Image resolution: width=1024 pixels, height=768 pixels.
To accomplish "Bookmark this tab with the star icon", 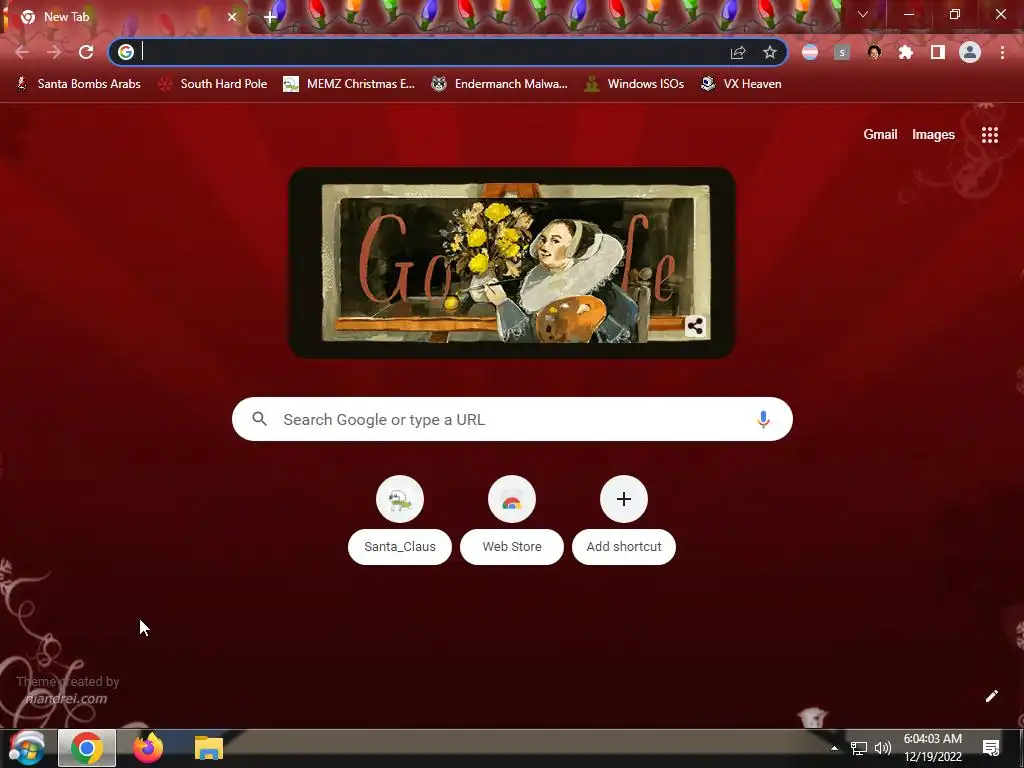I will click(770, 52).
